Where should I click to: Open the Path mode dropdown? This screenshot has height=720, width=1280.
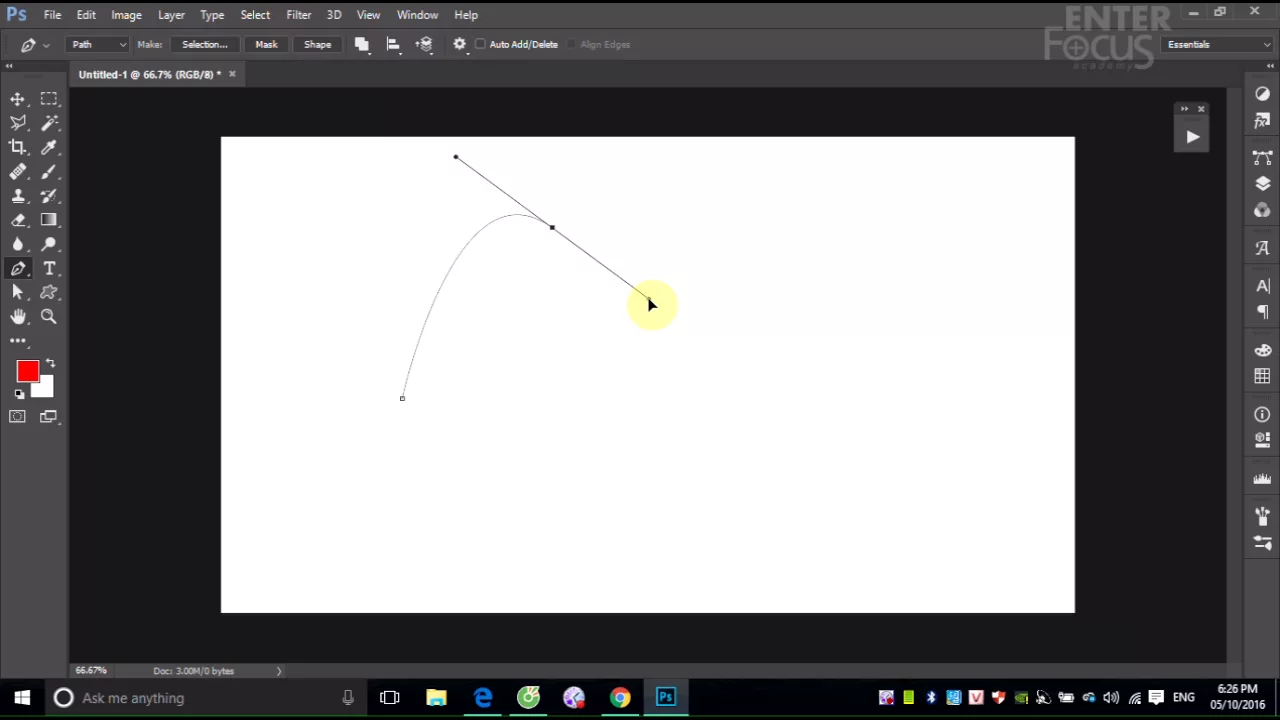[98, 44]
